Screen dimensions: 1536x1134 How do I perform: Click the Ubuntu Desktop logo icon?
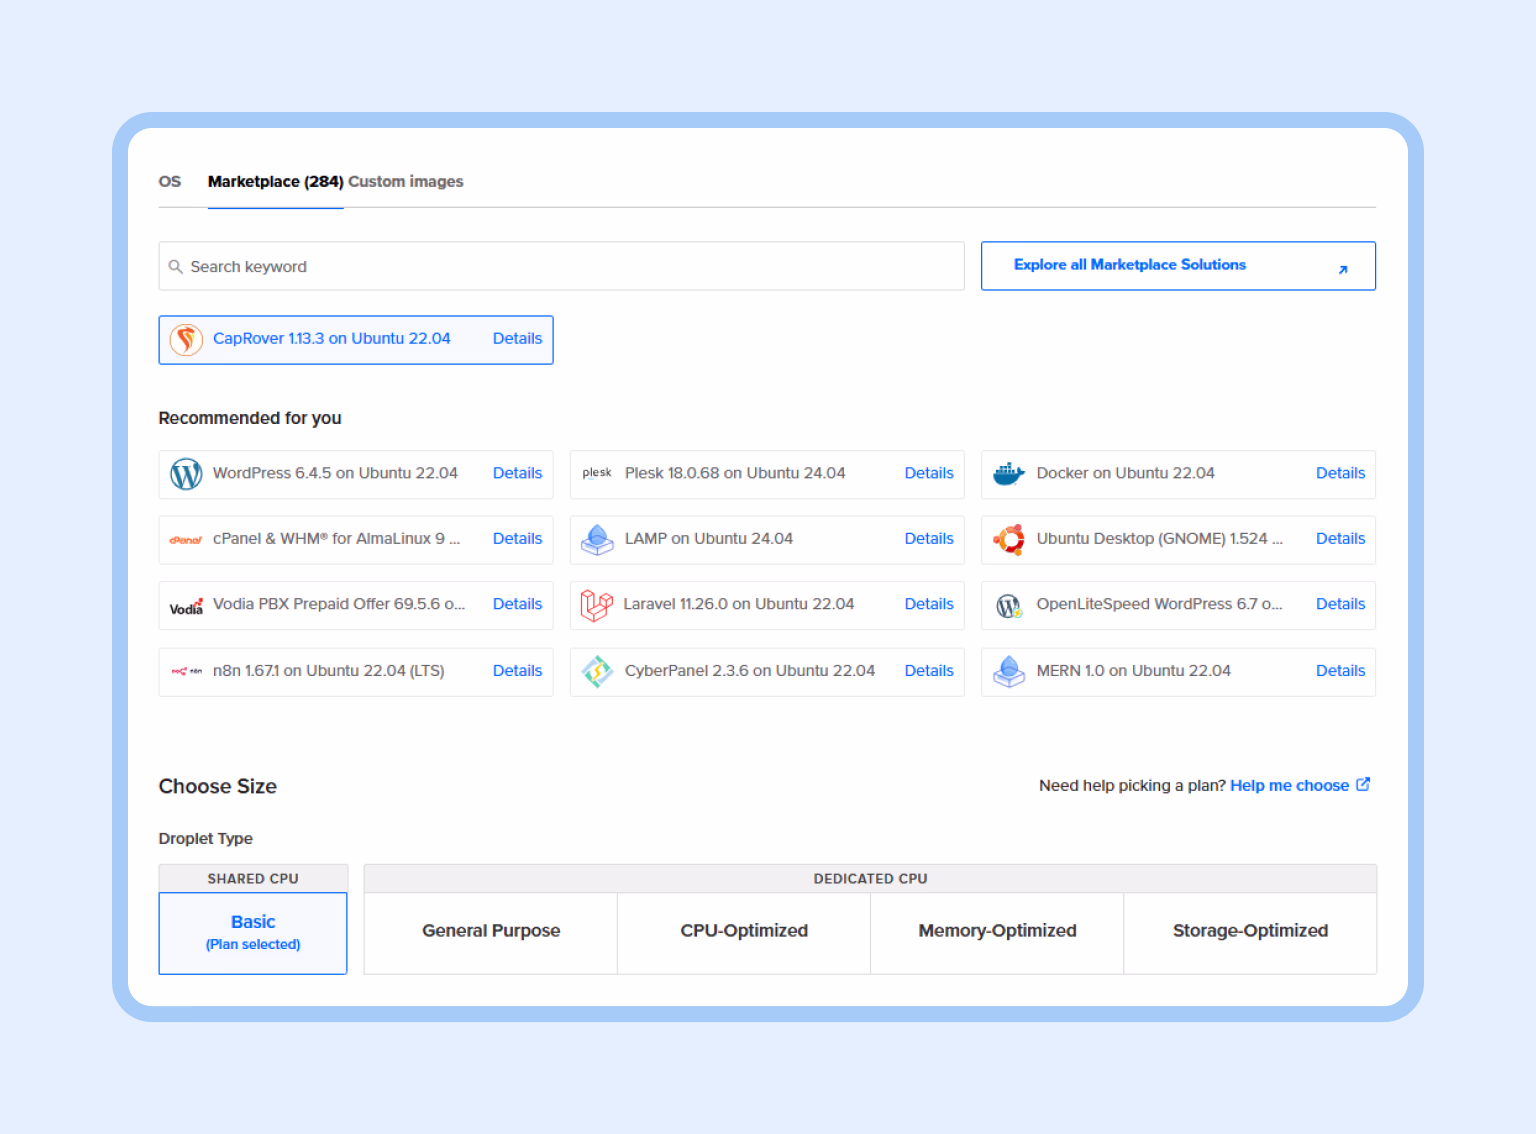pos(1009,540)
